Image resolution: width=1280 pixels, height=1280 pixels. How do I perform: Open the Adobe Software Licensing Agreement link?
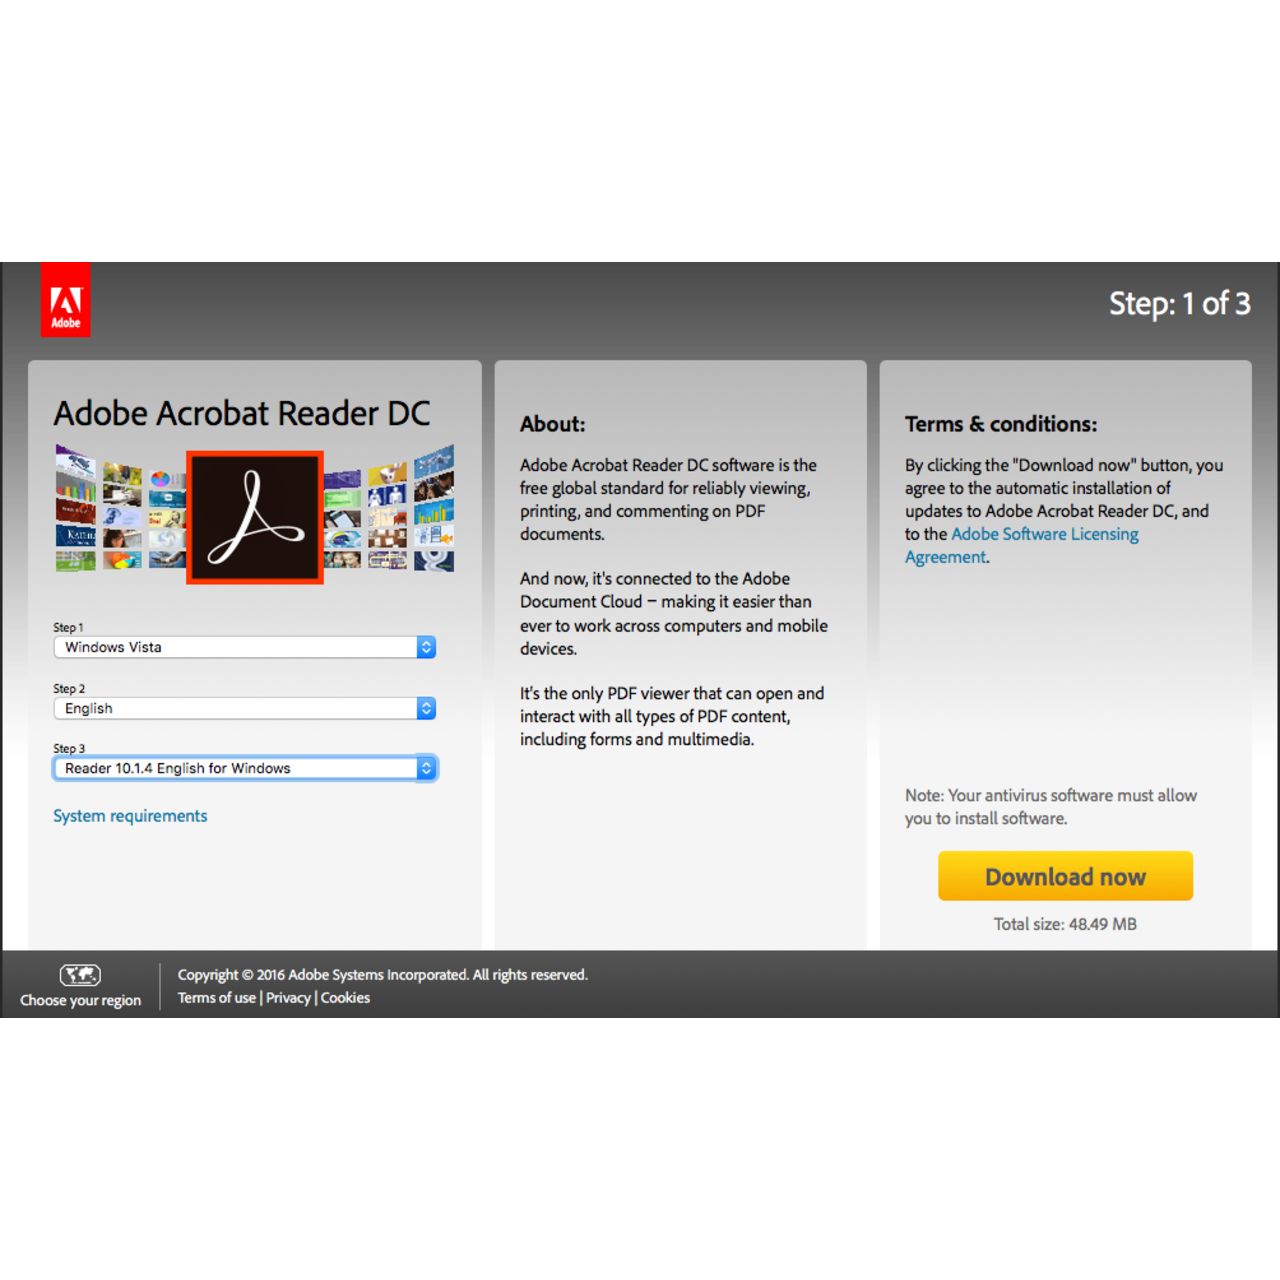coord(1044,534)
